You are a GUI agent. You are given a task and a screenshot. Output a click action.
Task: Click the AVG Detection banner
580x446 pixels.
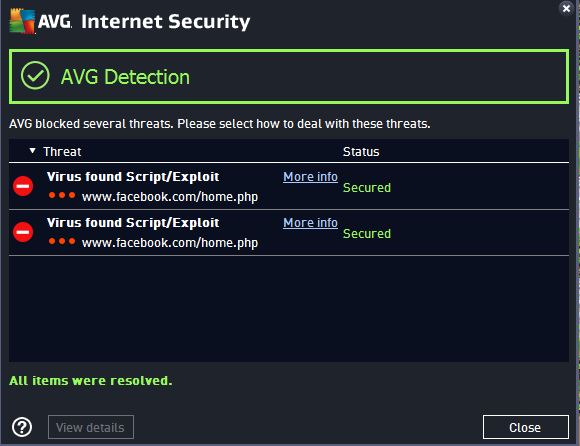pos(289,77)
